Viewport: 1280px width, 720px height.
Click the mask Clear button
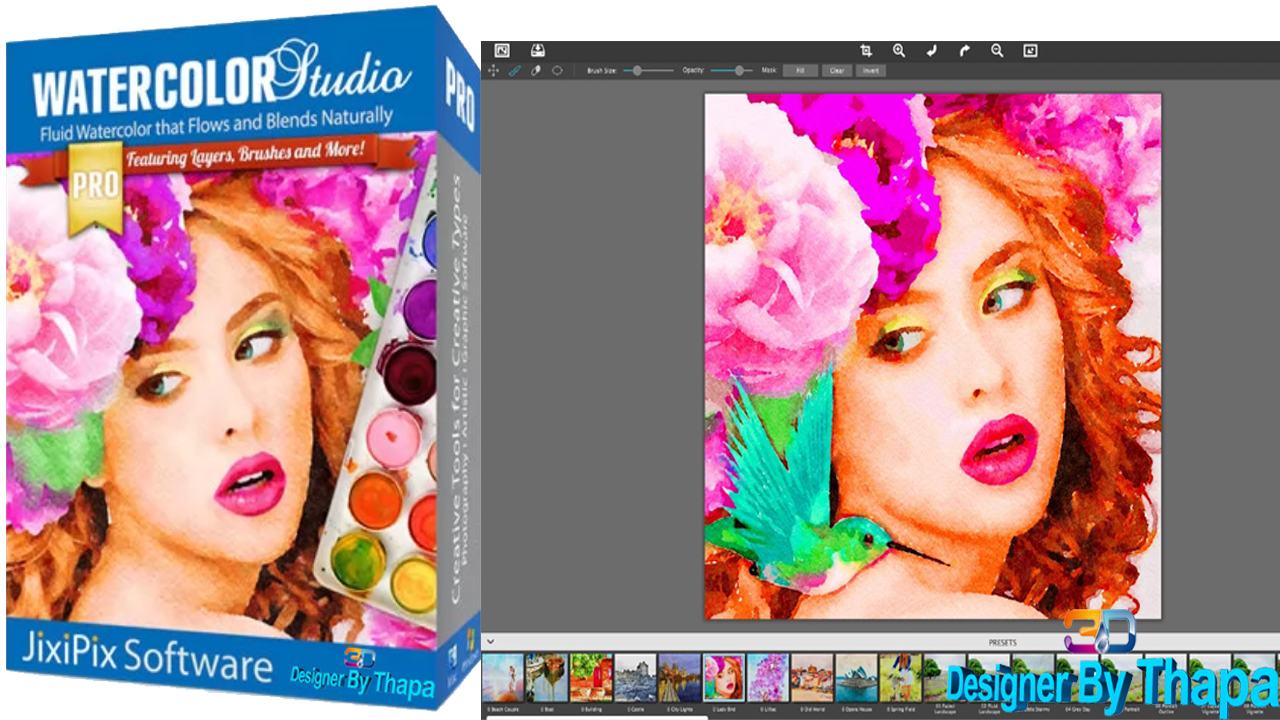(x=836, y=71)
